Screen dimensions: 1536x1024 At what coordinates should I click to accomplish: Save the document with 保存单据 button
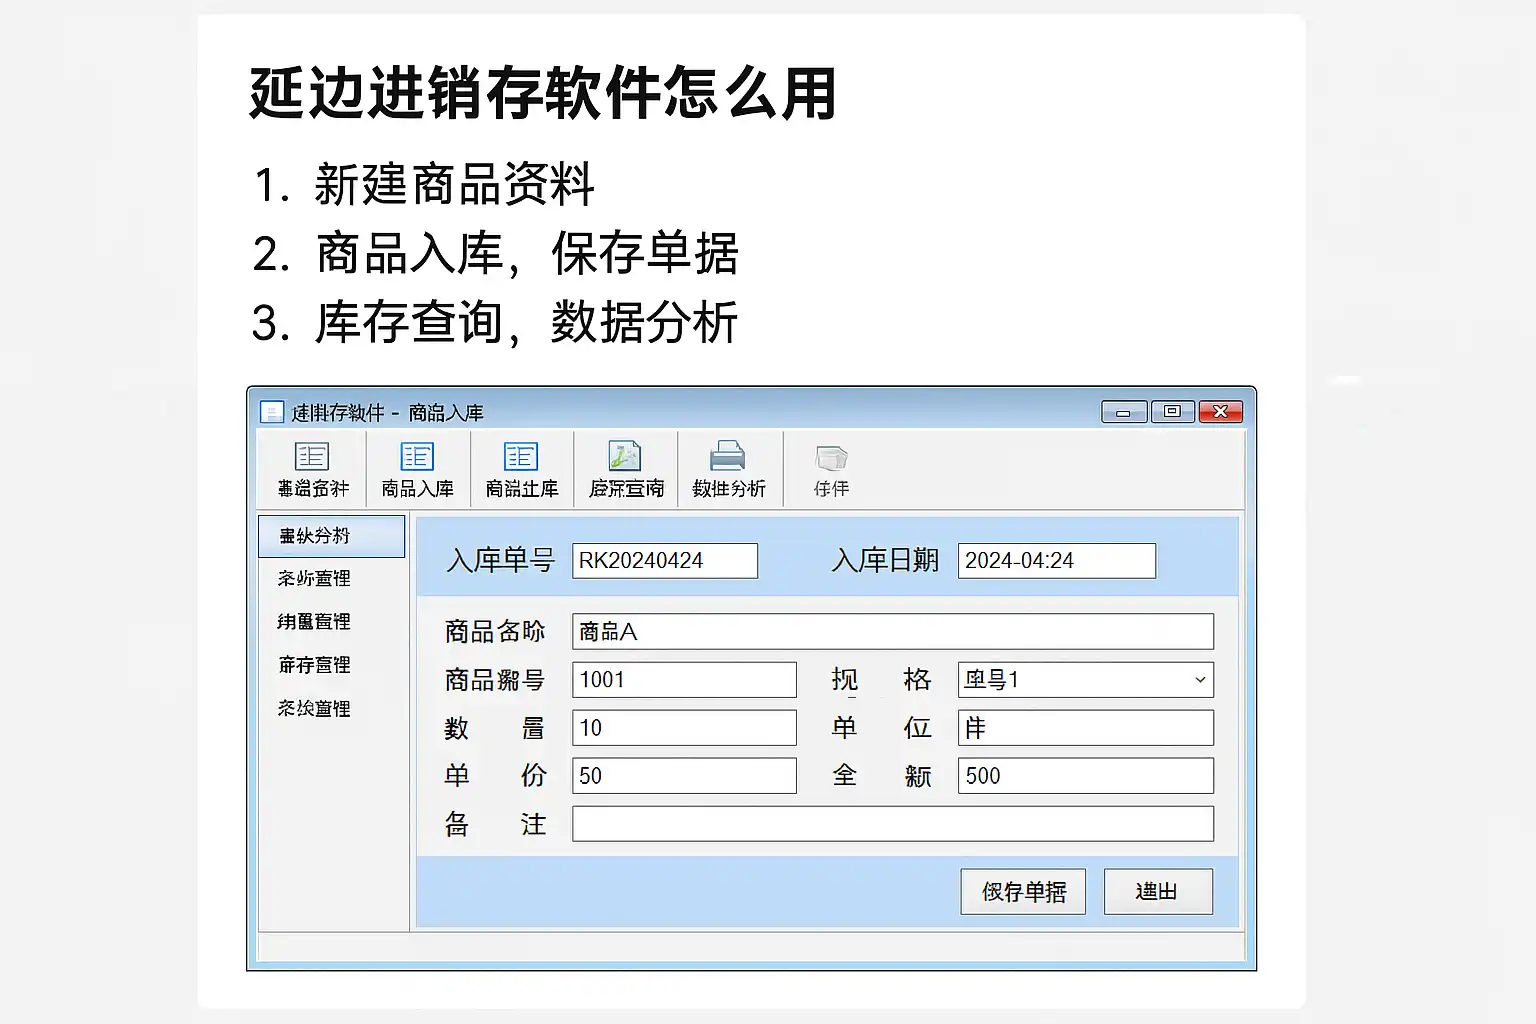pos(1023,891)
